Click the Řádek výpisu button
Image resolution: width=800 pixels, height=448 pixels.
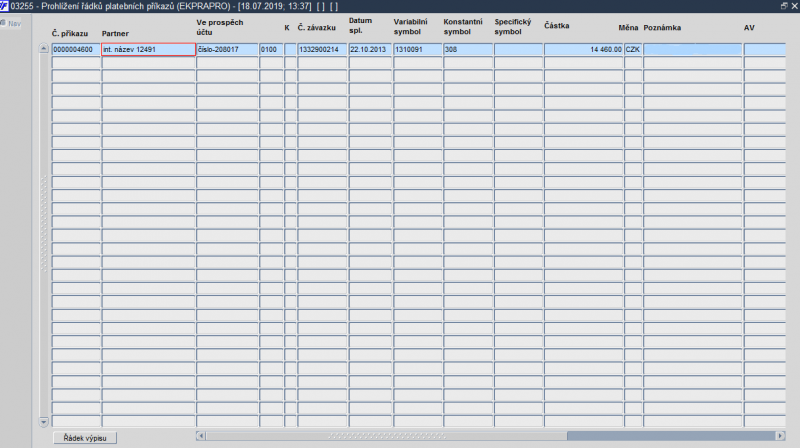pos(85,438)
